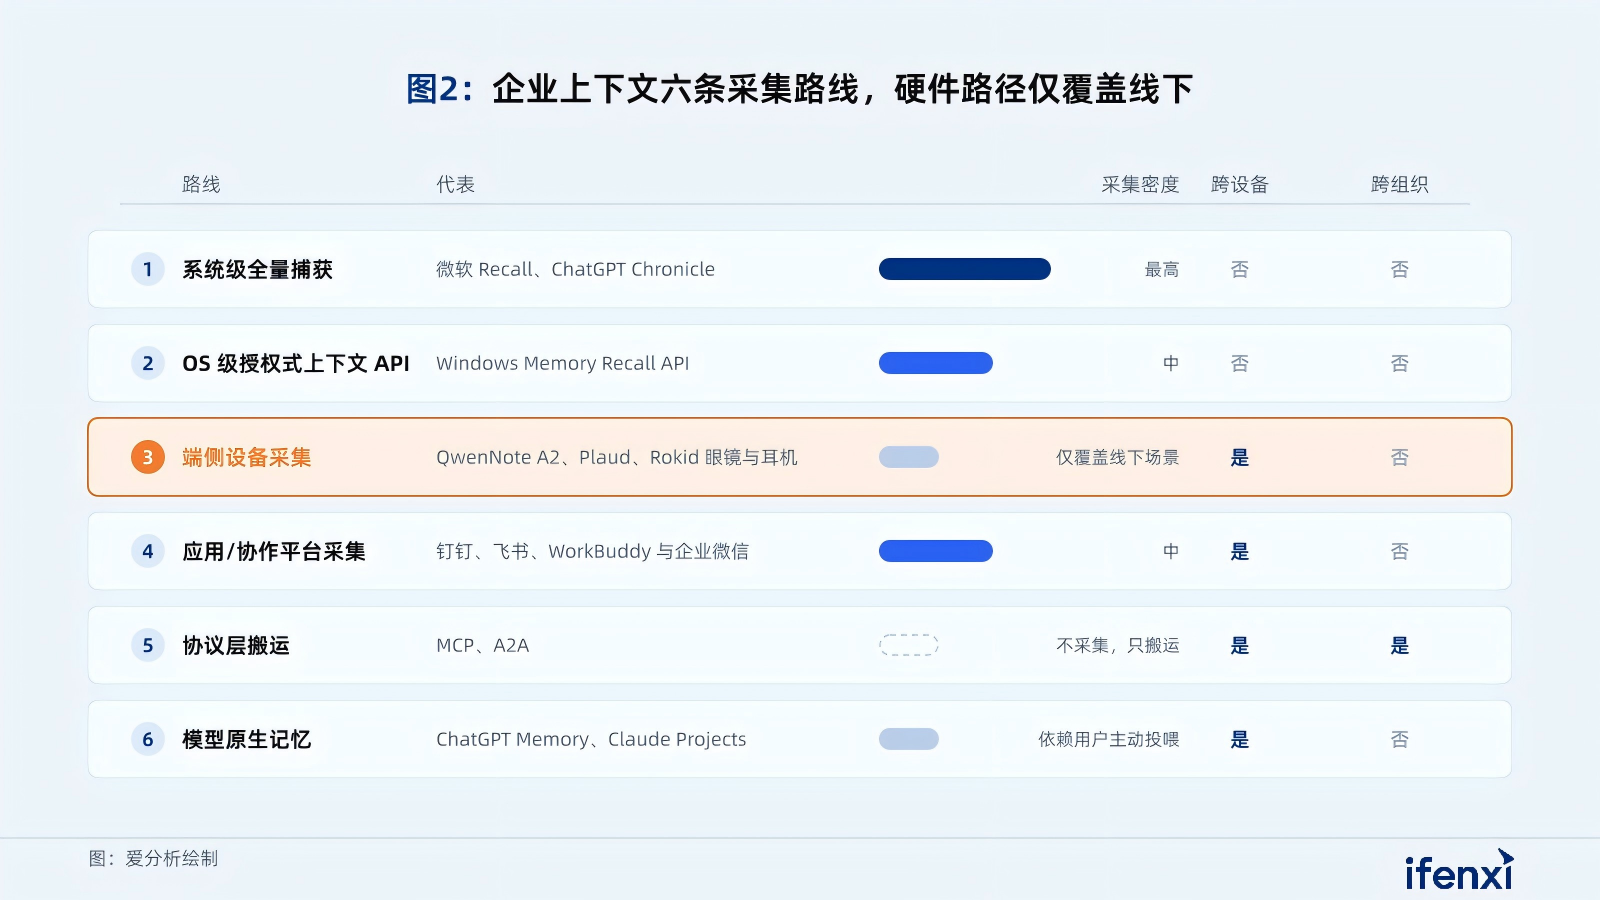Click the number 1 badge for 系统级全量捕获
This screenshot has width=1600, height=900.
[148, 269]
